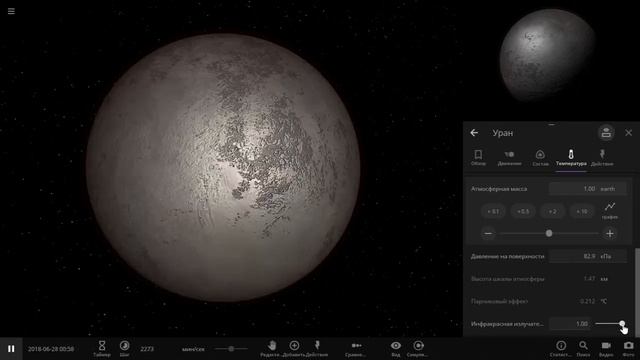Open the °C greenhouse effect units

(x=604, y=301)
